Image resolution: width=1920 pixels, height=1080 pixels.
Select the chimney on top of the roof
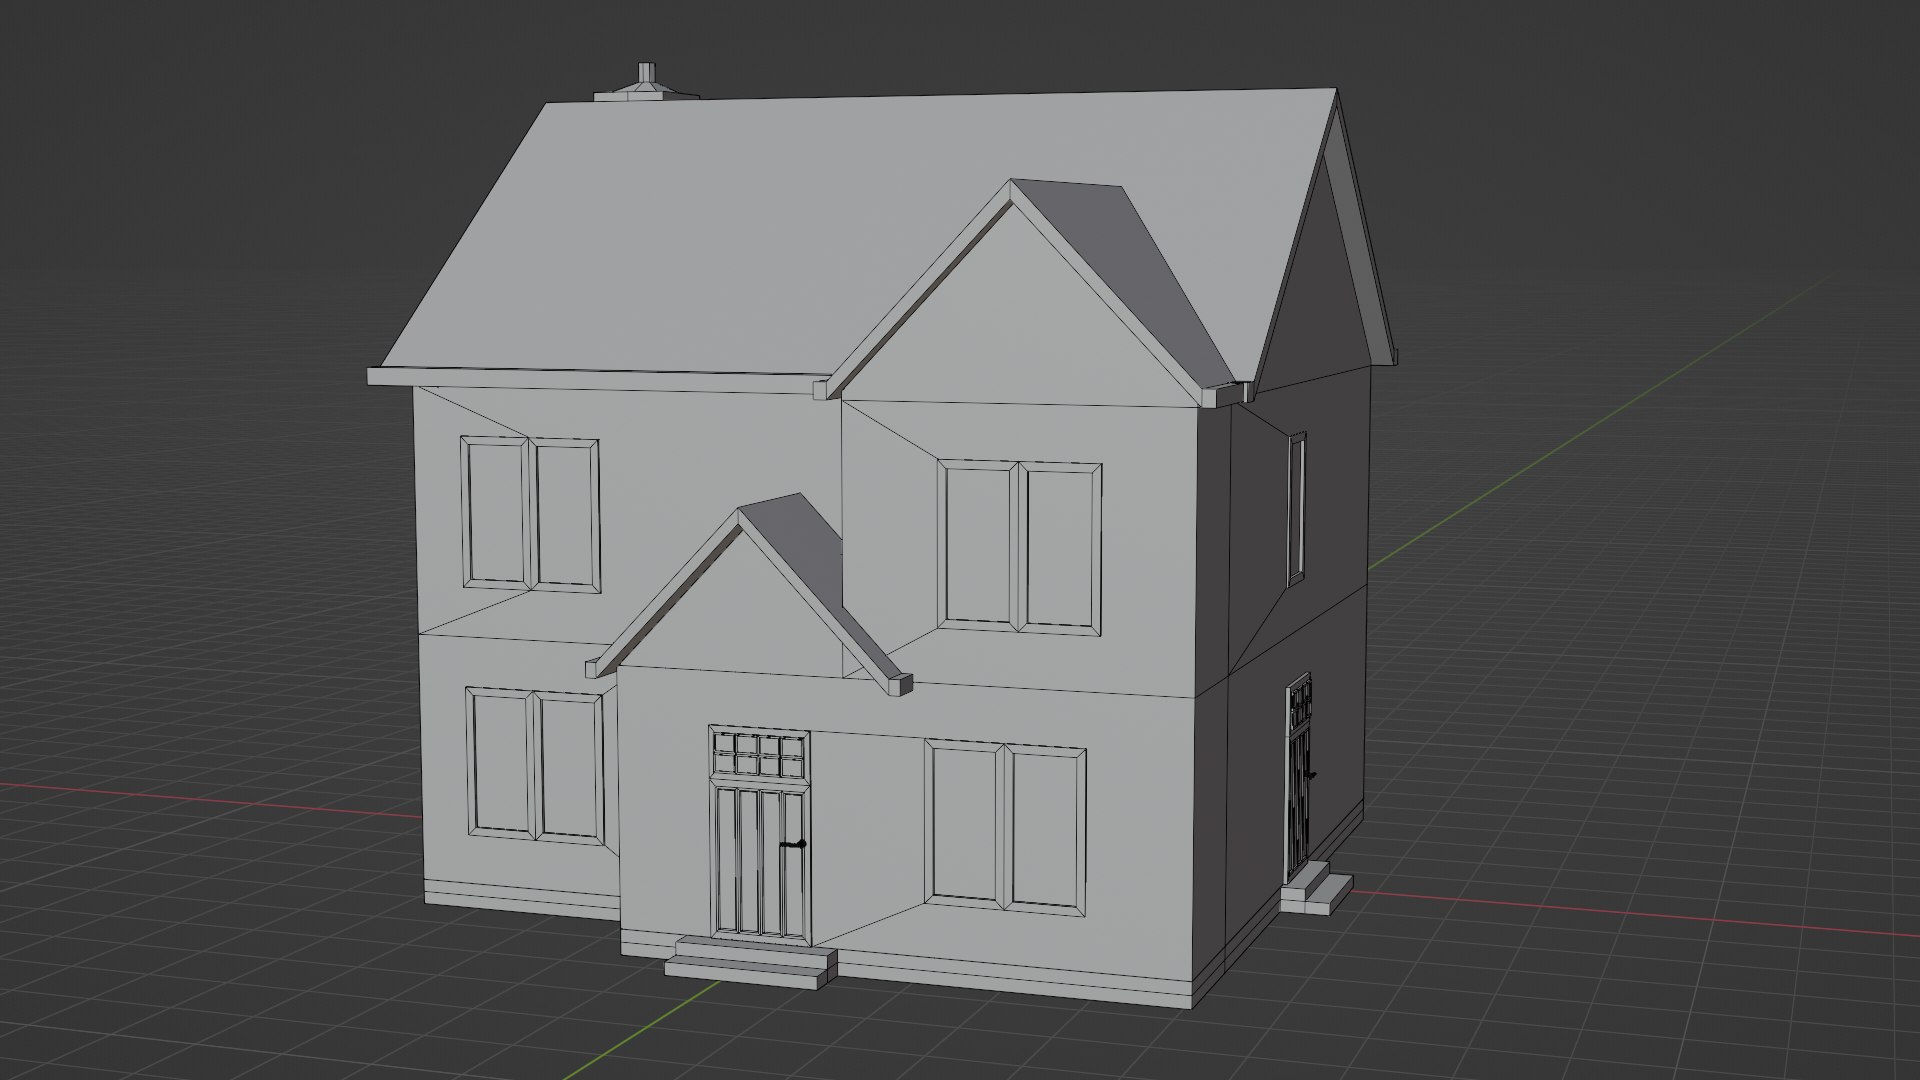(x=646, y=83)
